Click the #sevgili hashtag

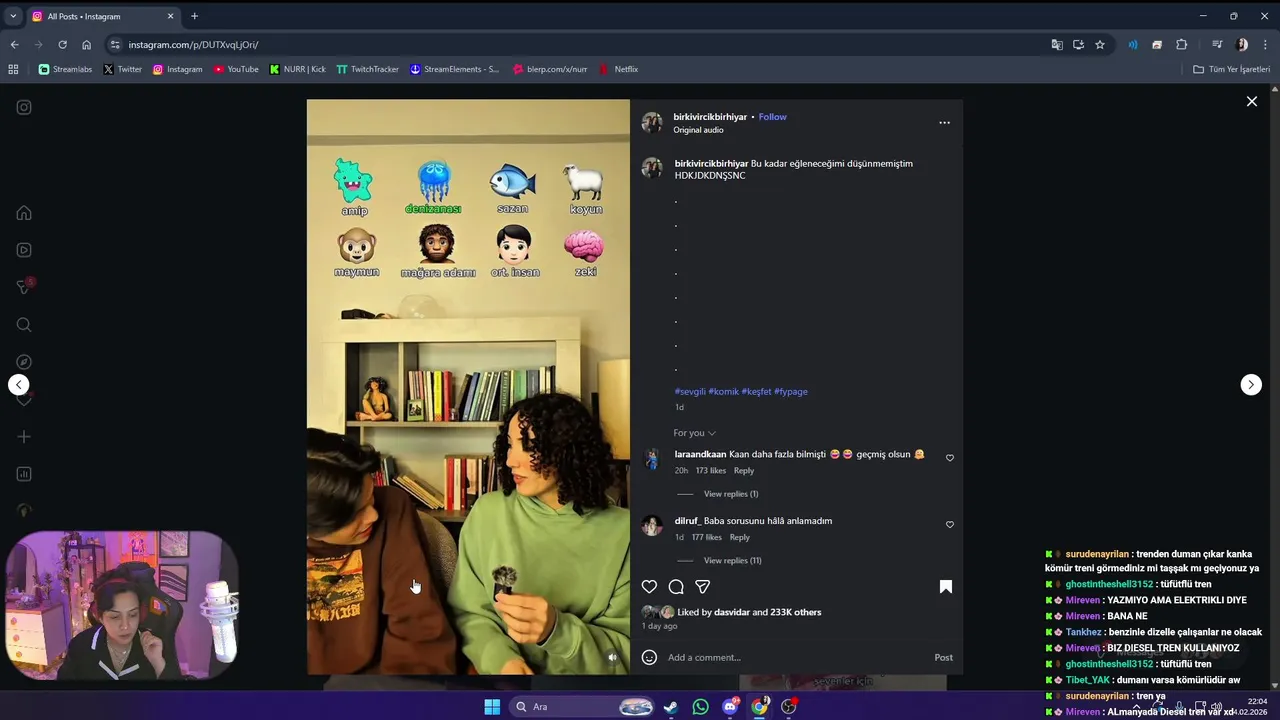tap(690, 392)
